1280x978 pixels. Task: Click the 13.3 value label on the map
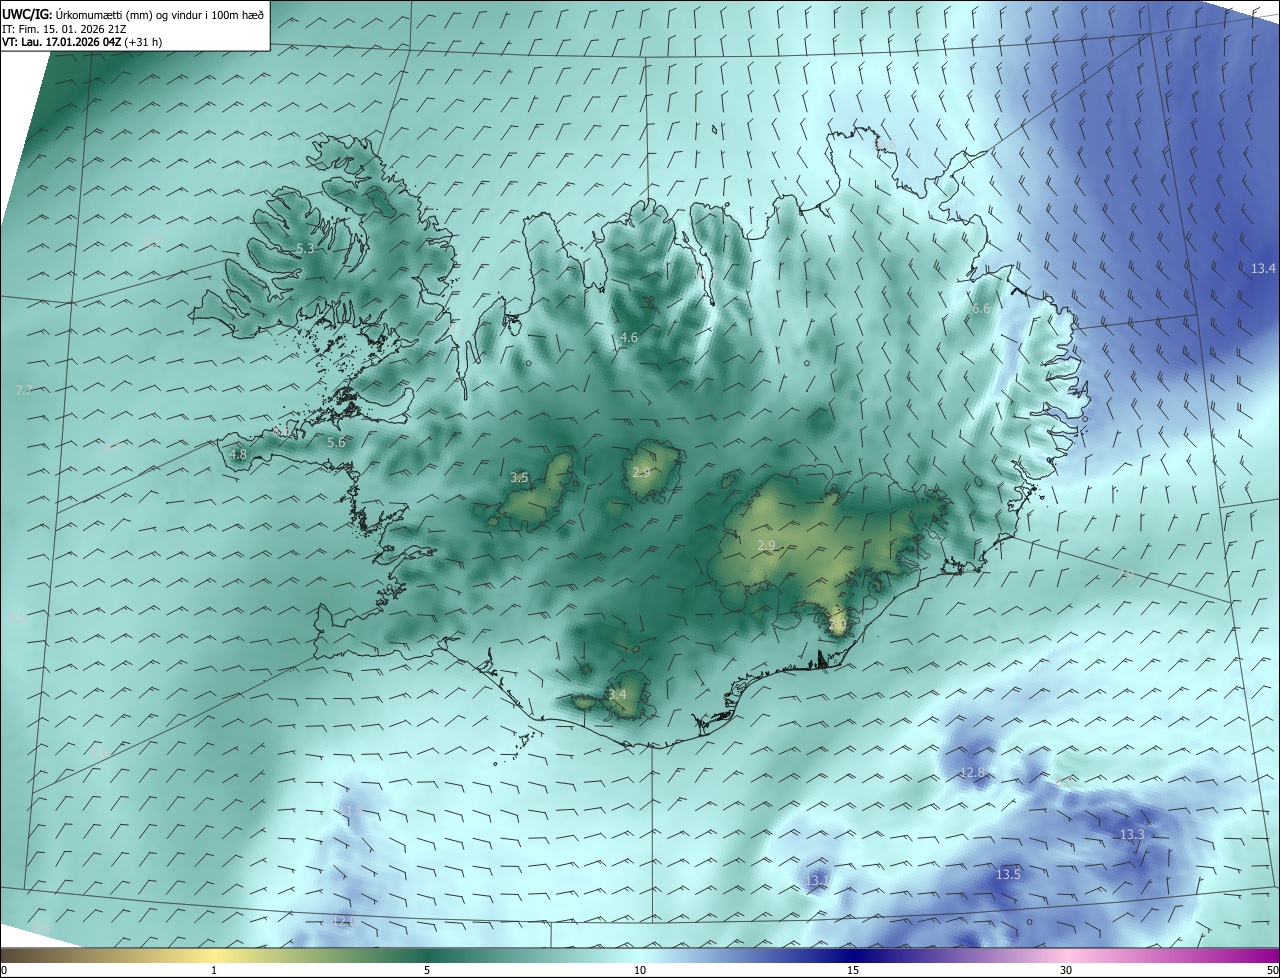(x=1132, y=834)
